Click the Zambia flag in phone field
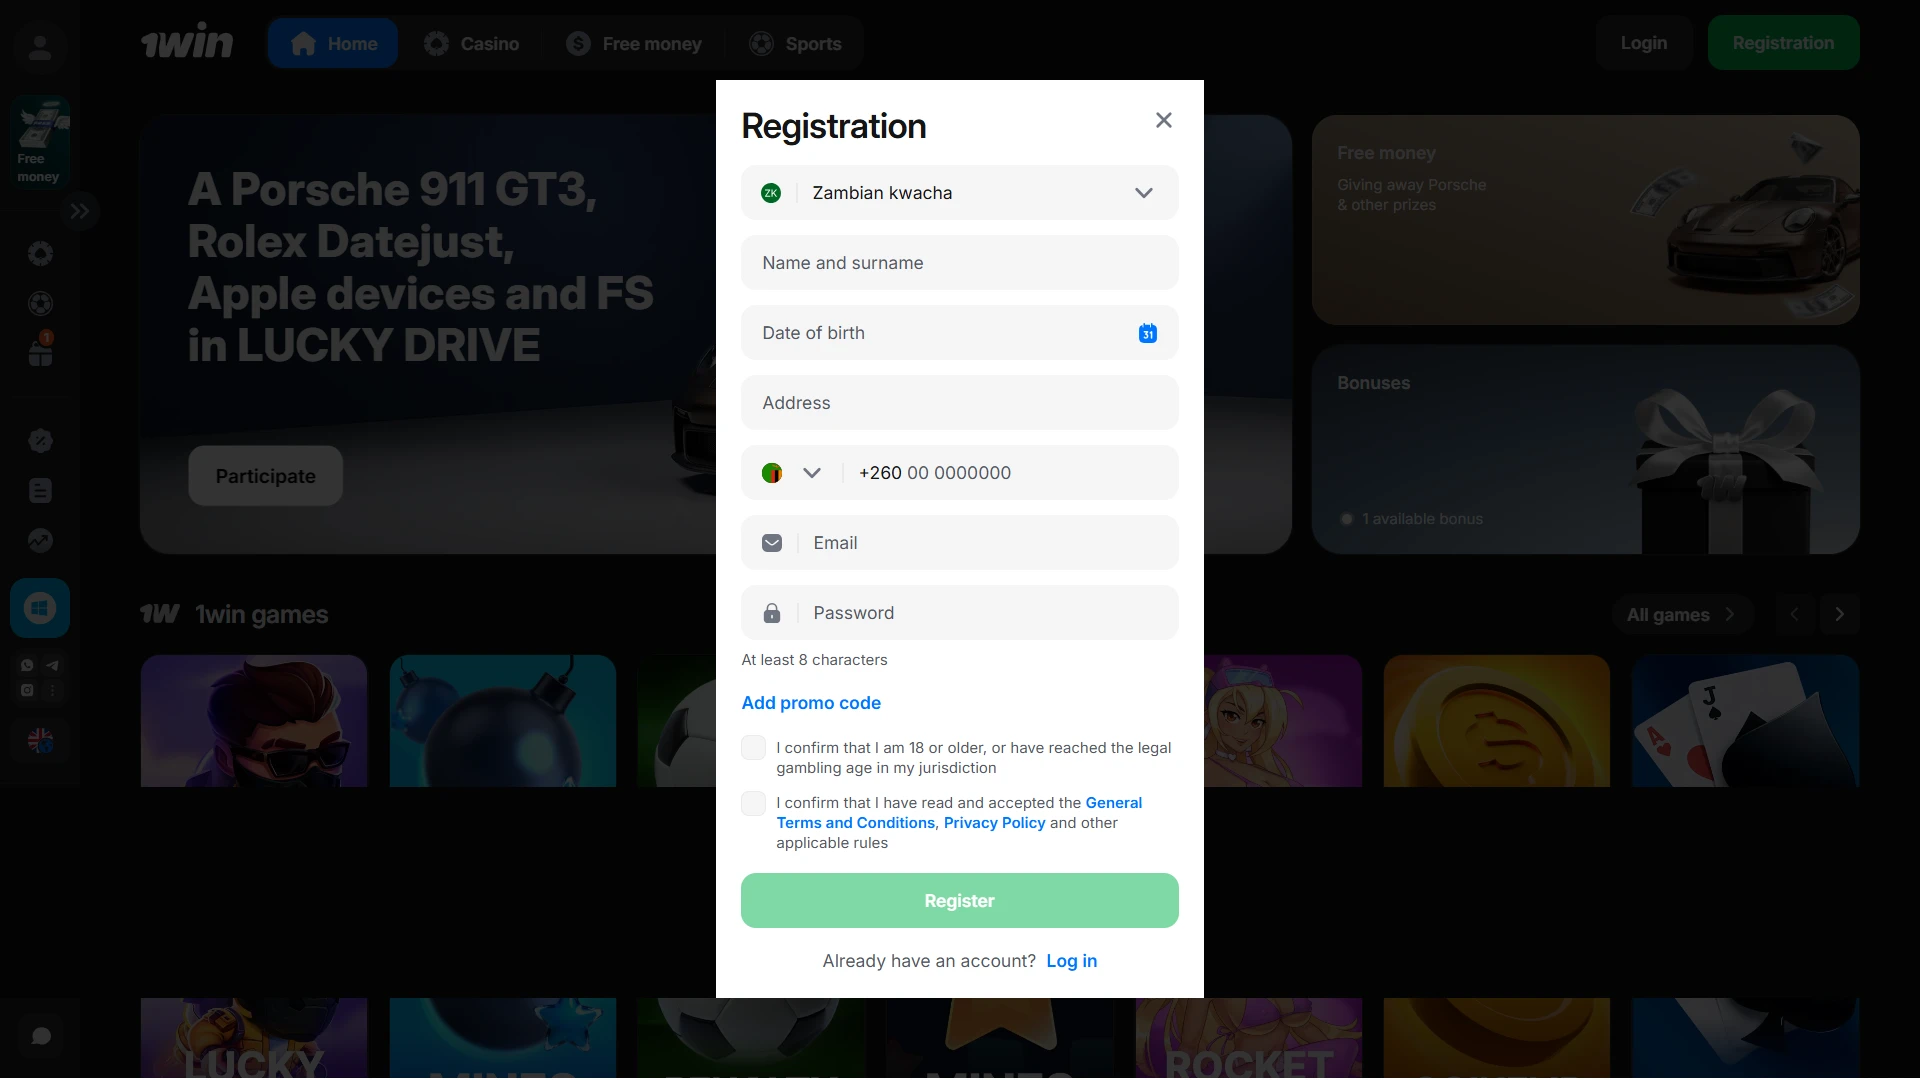The height and width of the screenshot is (1080, 1920). pos(771,473)
